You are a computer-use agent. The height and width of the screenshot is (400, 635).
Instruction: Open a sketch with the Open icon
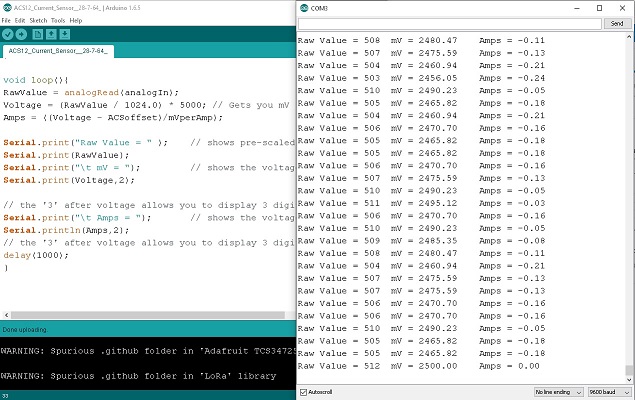pyautogui.click(x=51, y=34)
